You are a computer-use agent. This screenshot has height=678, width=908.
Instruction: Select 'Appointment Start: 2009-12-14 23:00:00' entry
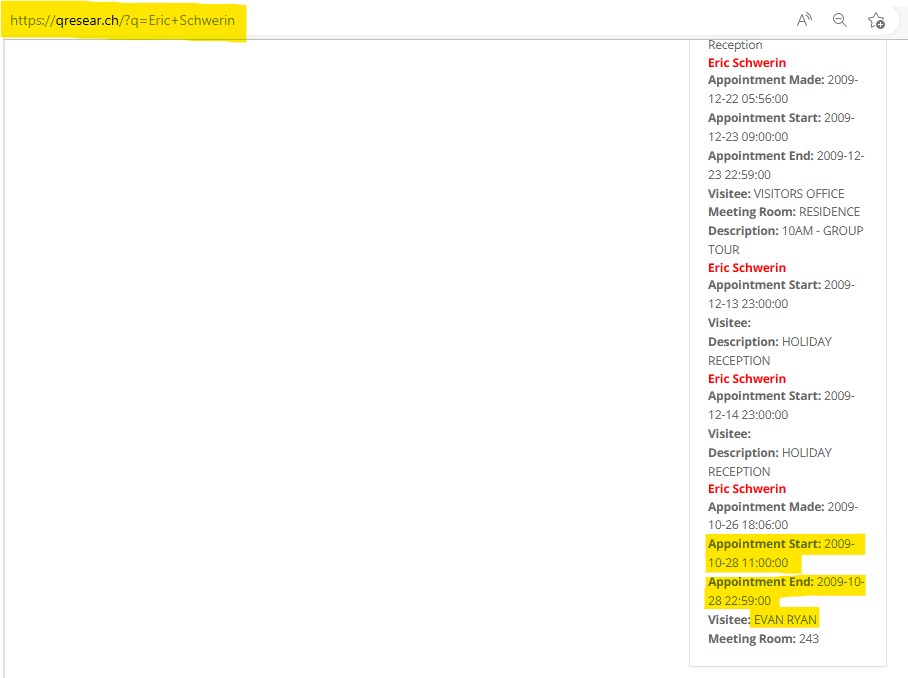pos(781,405)
